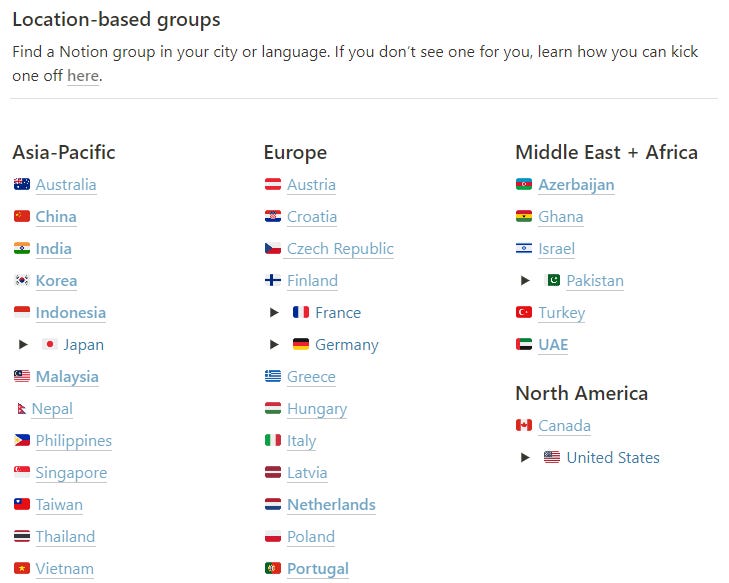Follow the Latvia group link
This screenshot has height=583, width=729.
point(307,473)
